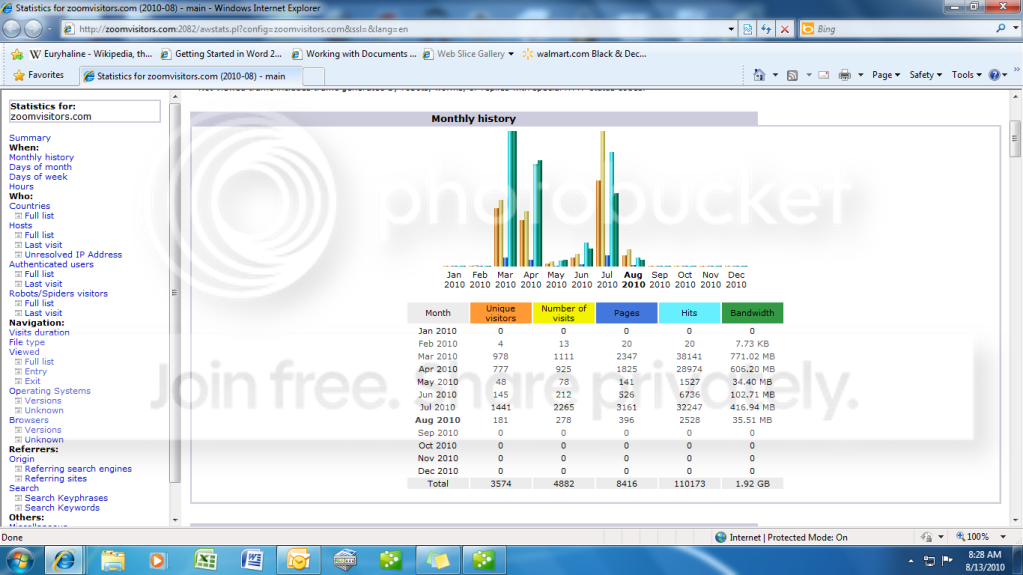Click the Favorites star button
Screen dimensions: 1023x575
coord(39,75)
